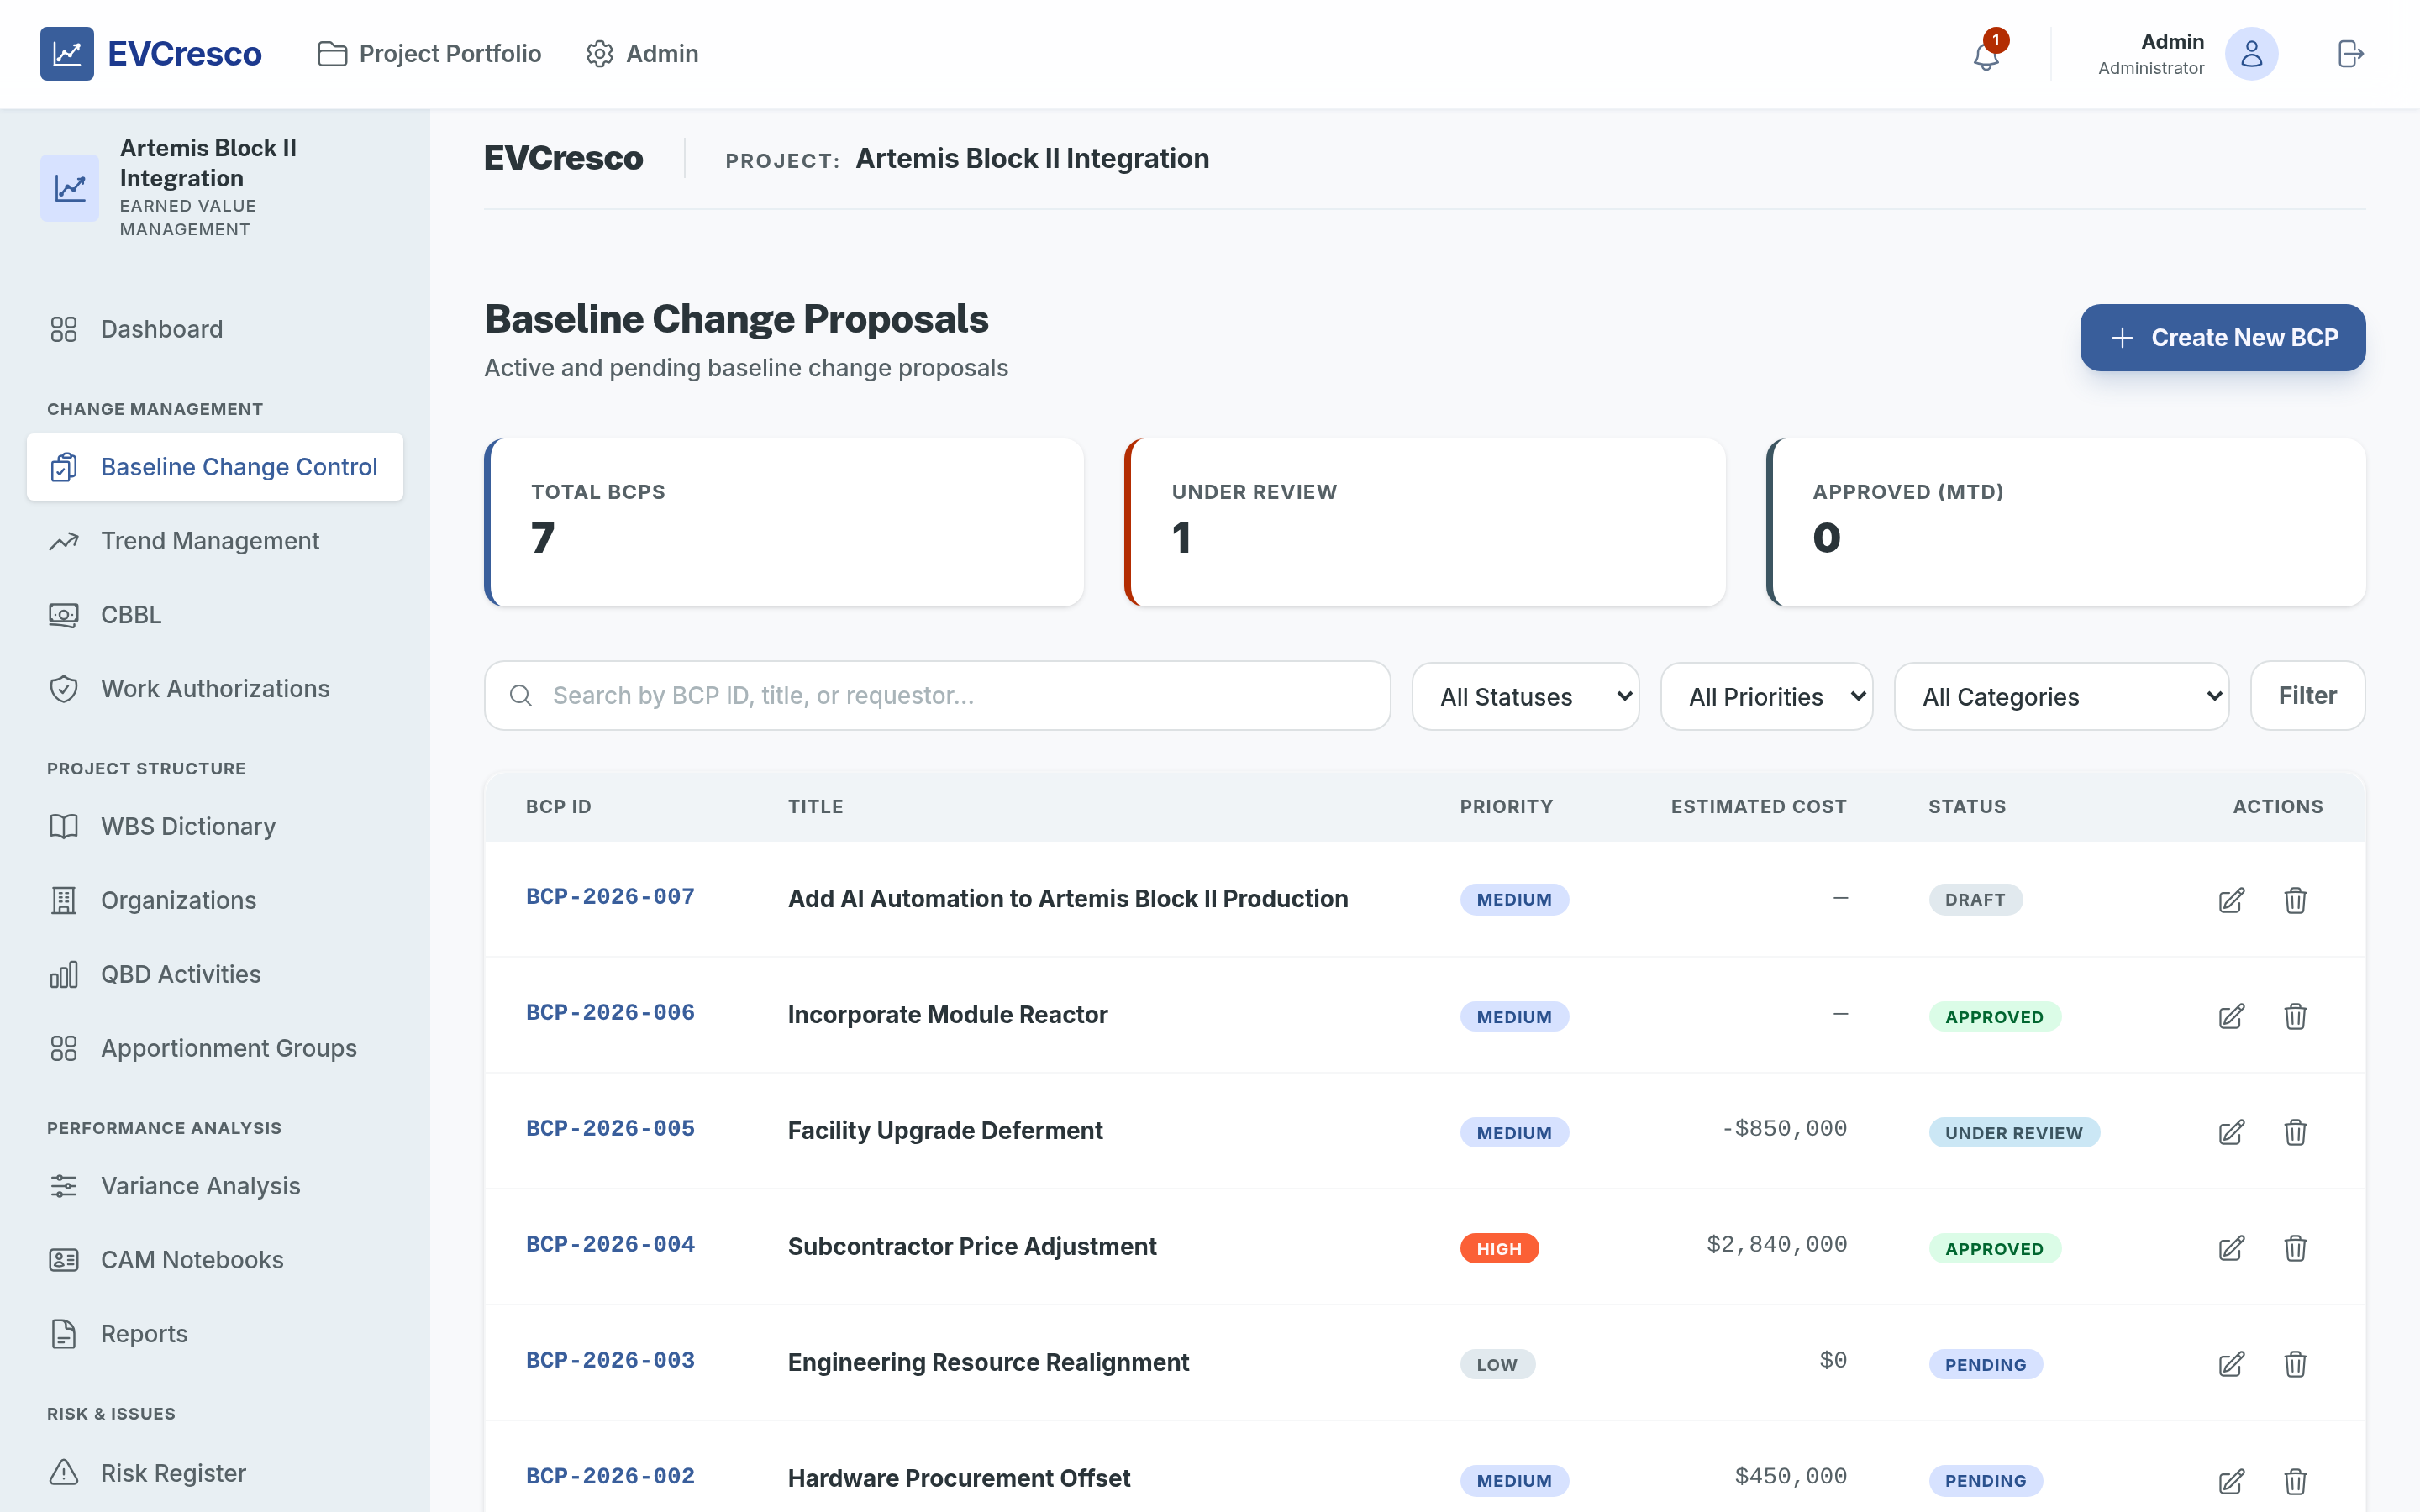2420x1512 pixels.
Task: Open Work Authorizations in sidebar
Action: [x=215, y=689]
